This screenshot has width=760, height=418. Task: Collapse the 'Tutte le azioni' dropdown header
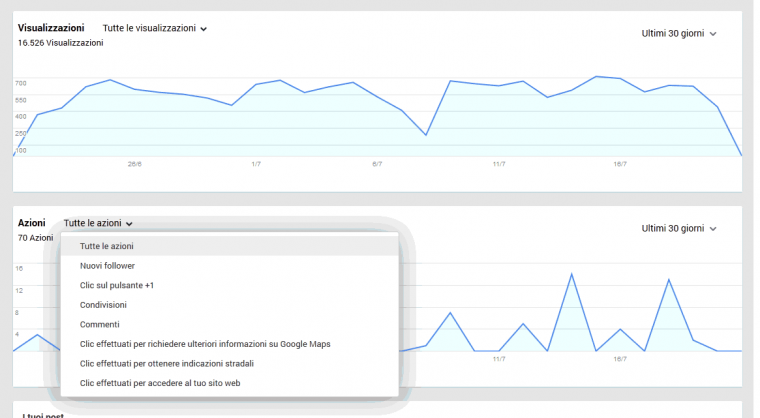(98, 223)
